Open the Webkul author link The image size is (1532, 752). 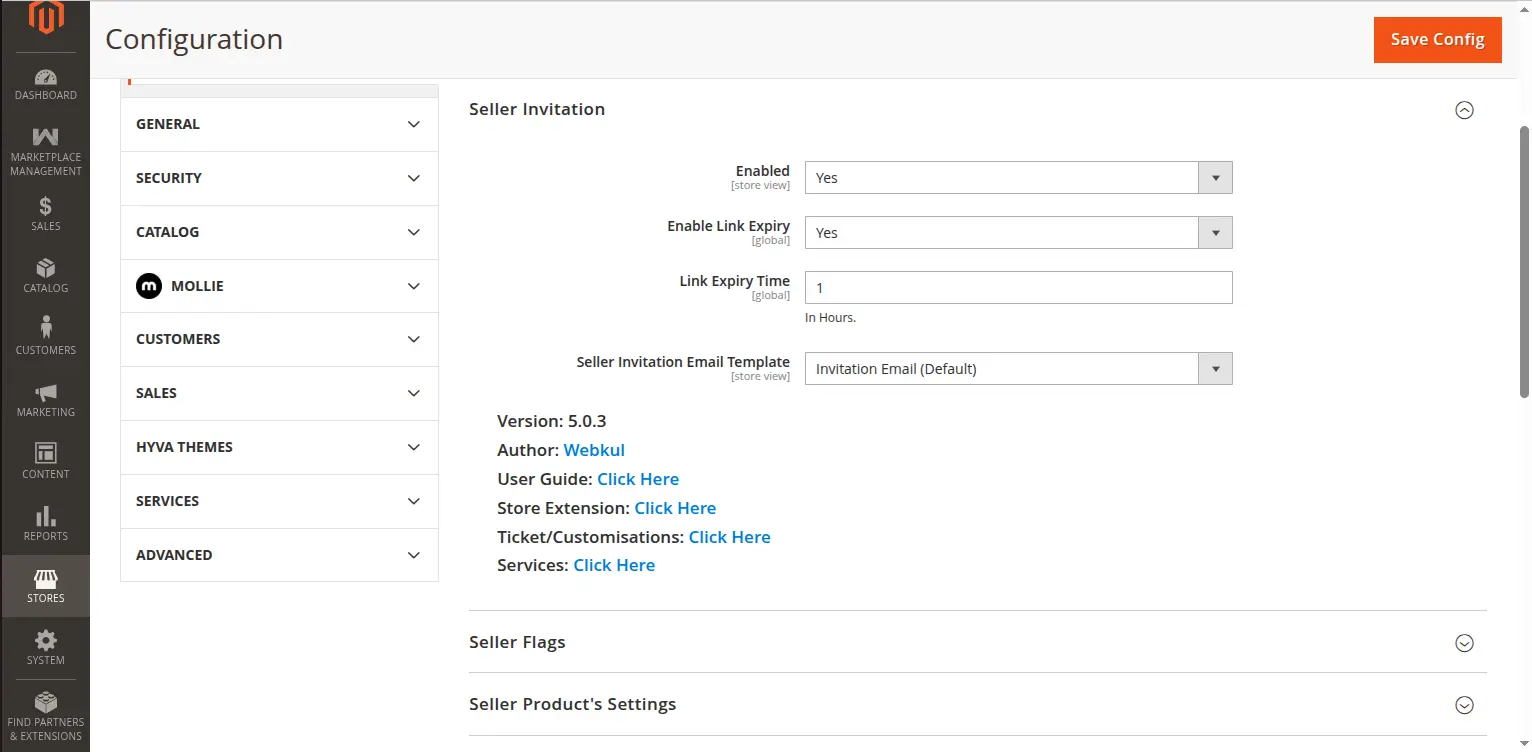point(594,451)
